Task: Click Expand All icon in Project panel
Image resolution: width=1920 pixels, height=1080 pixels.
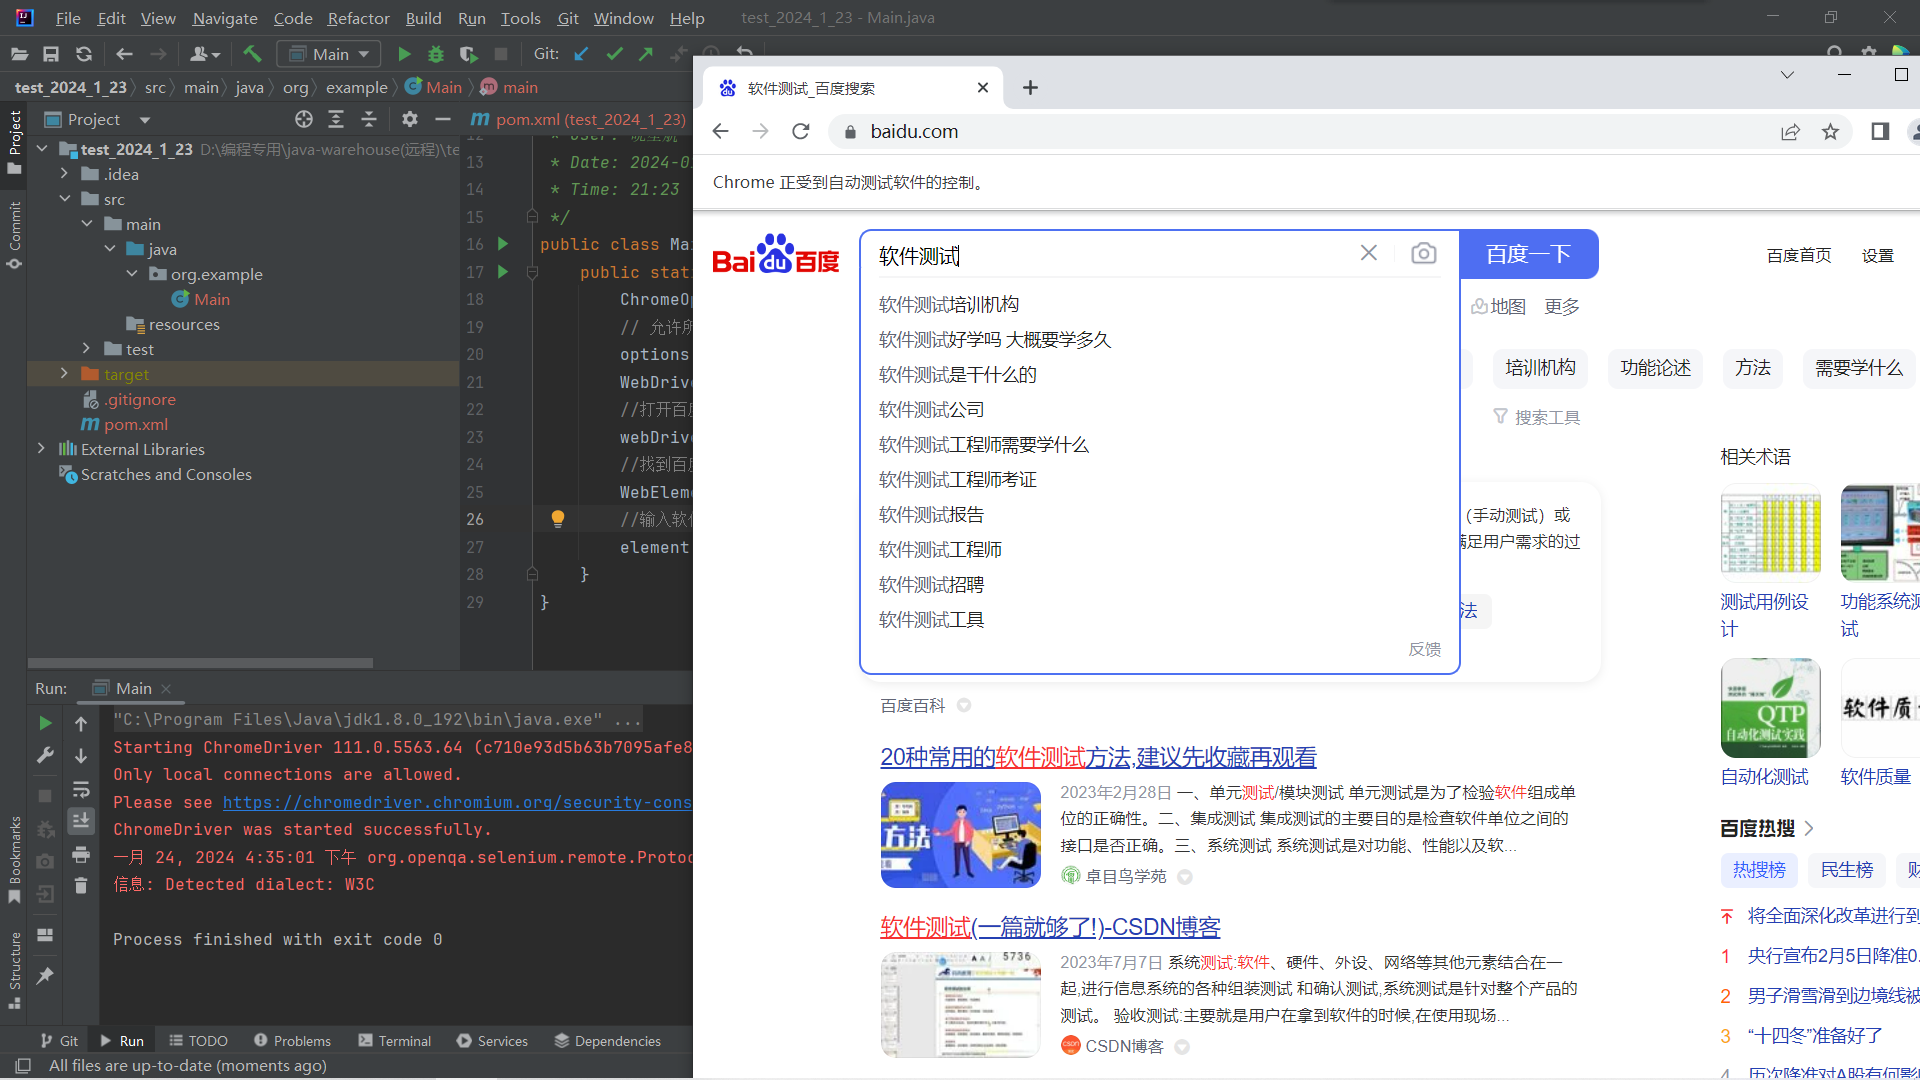Action: tap(336, 119)
